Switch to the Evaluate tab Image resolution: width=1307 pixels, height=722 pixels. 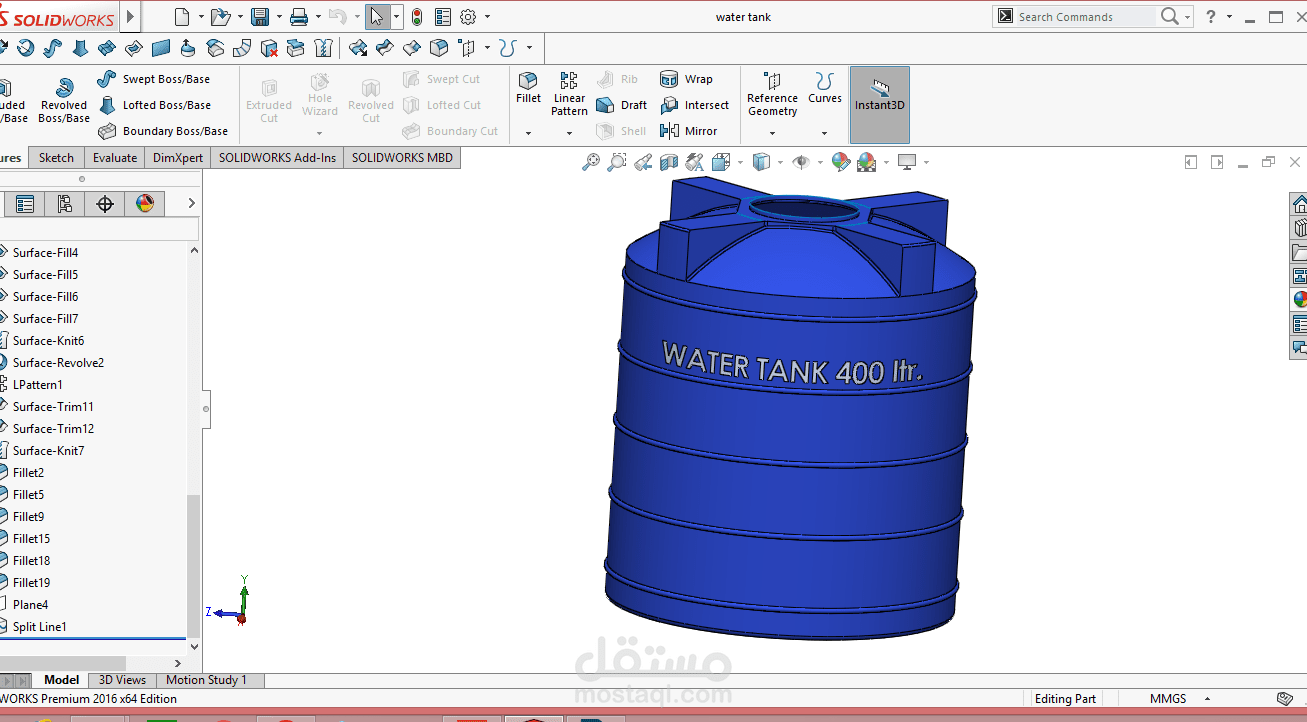(115, 158)
